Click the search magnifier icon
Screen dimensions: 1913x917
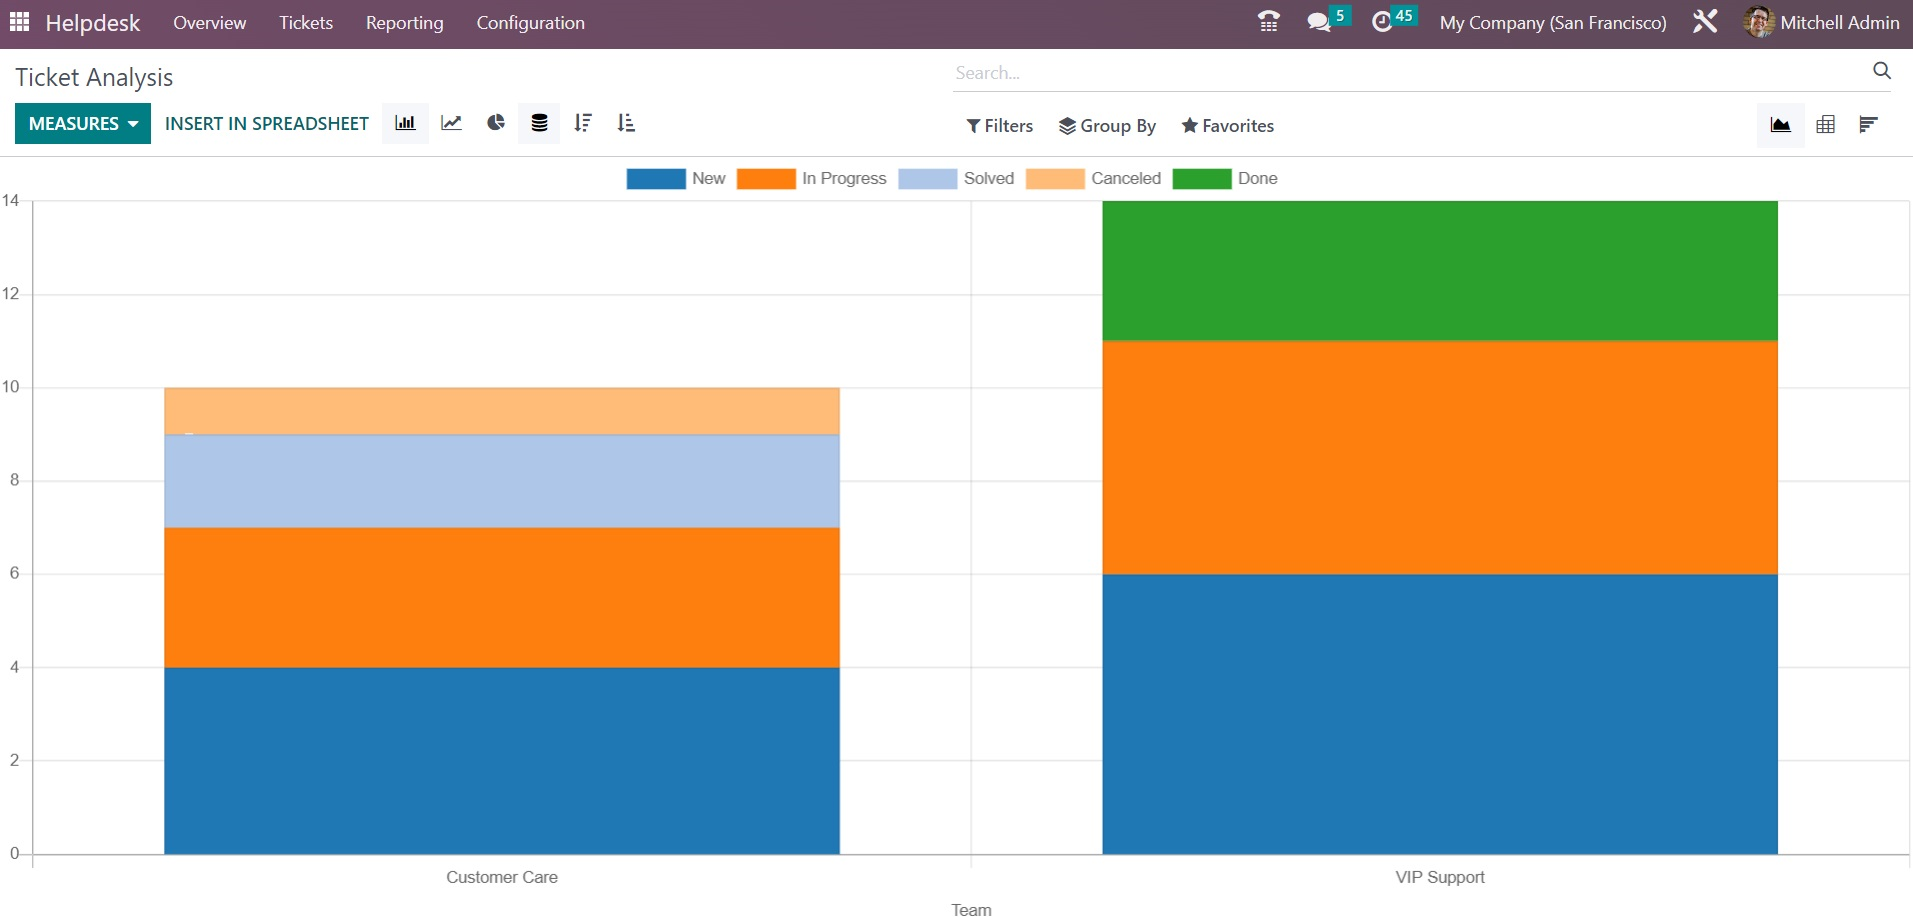click(1881, 71)
